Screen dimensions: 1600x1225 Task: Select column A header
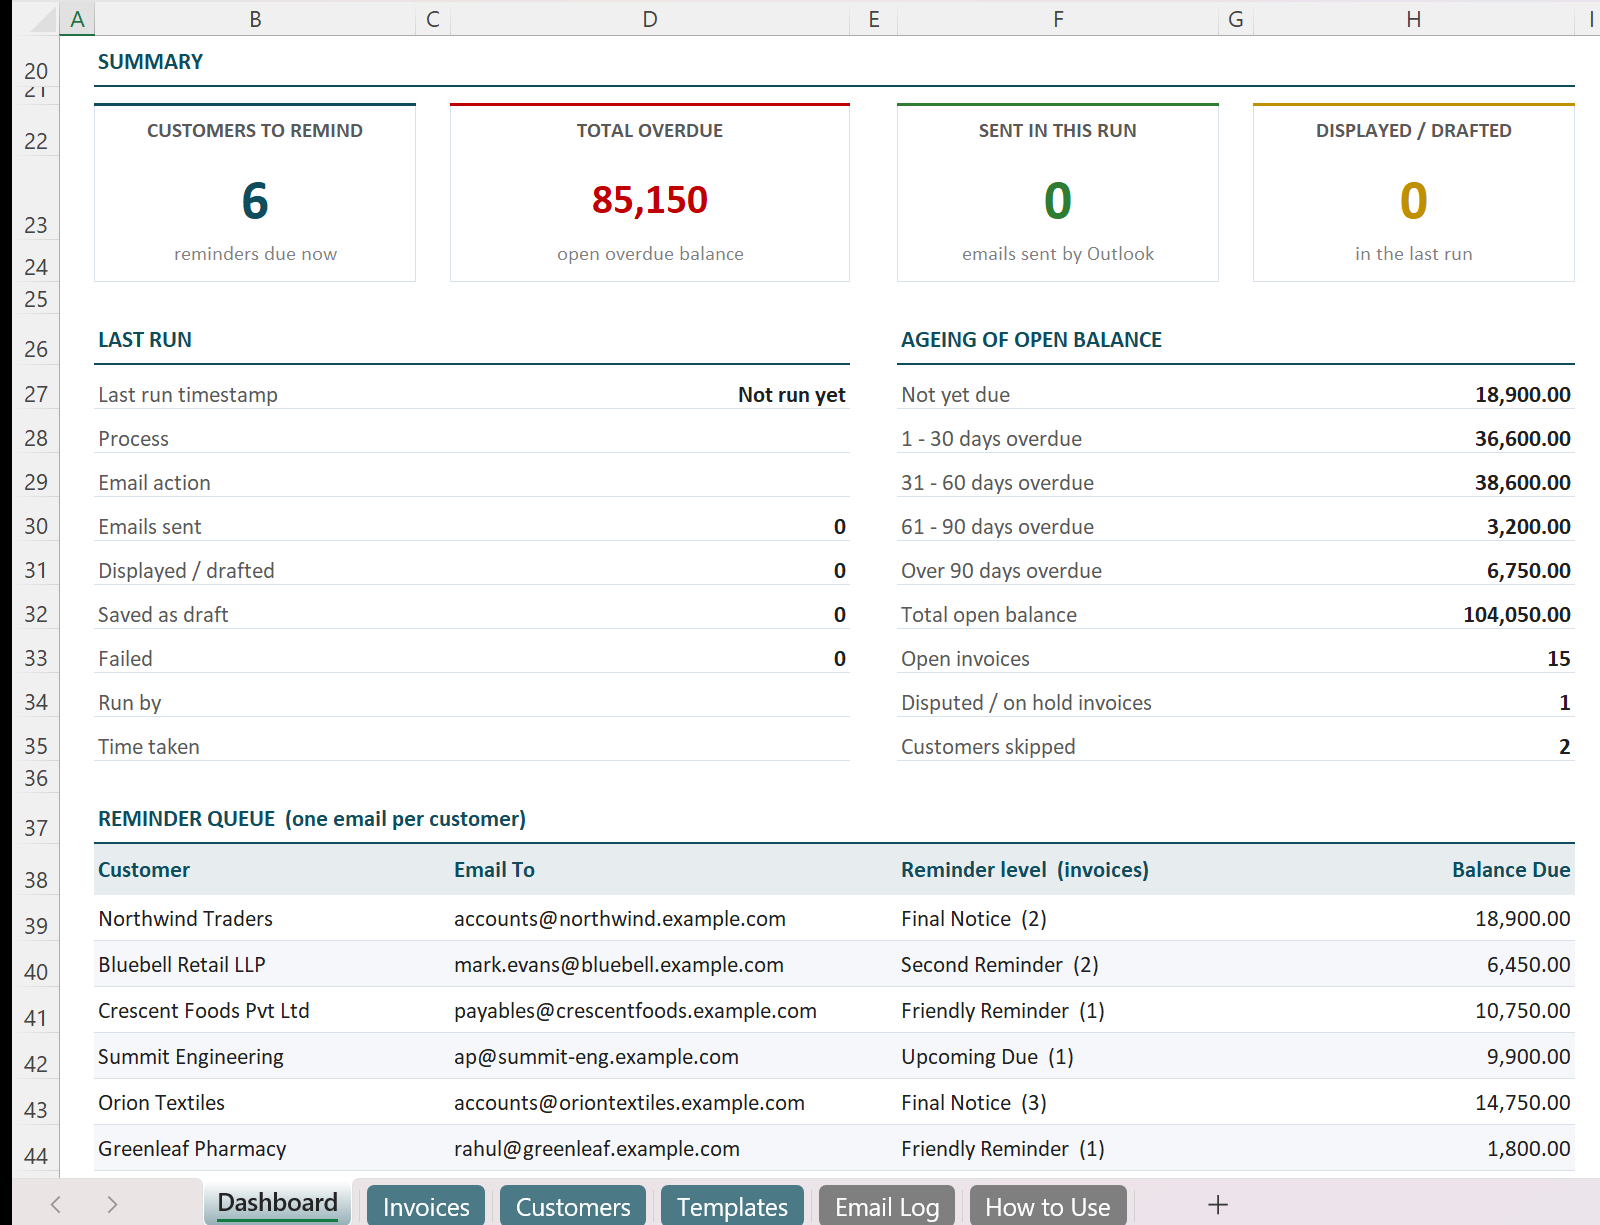tap(77, 19)
